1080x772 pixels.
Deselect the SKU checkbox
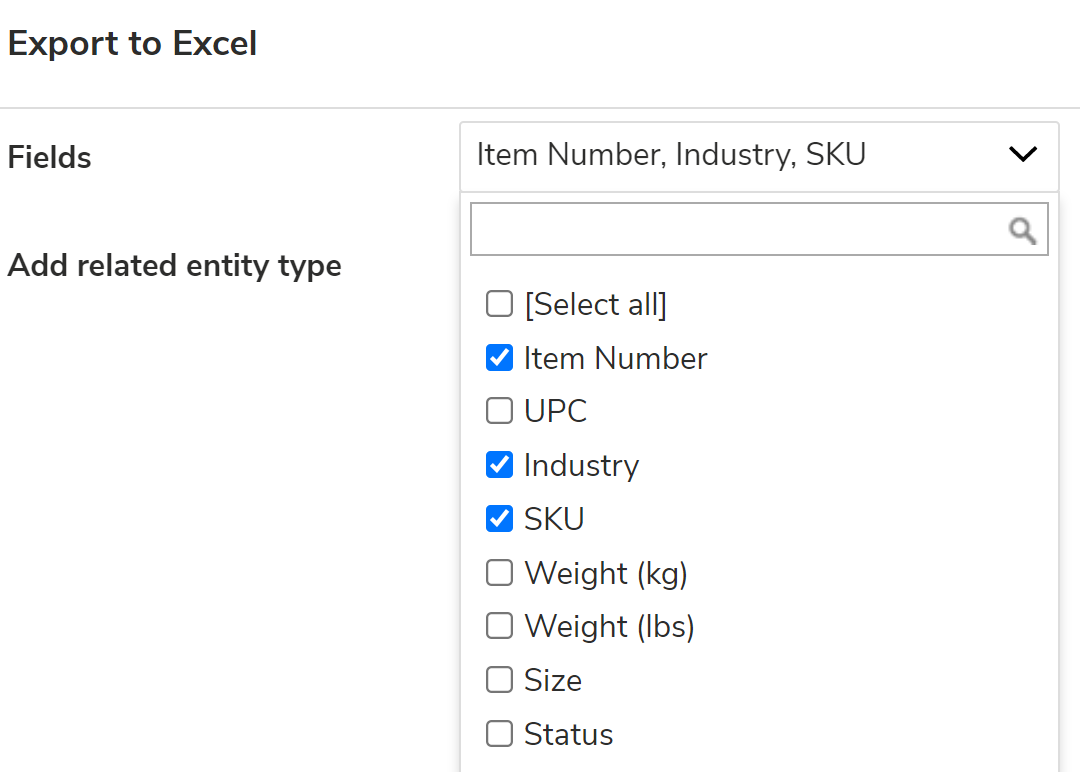click(x=499, y=519)
